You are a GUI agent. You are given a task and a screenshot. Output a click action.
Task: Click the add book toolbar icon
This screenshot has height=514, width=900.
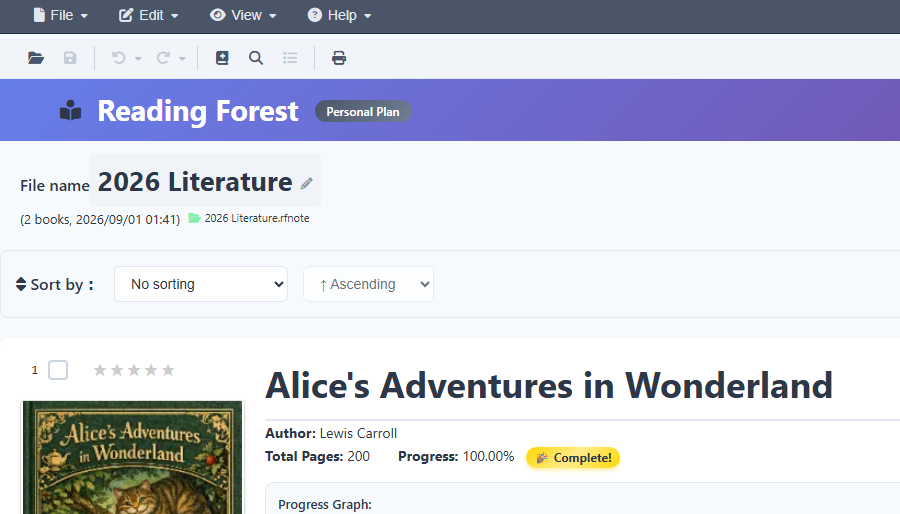coord(222,58)
